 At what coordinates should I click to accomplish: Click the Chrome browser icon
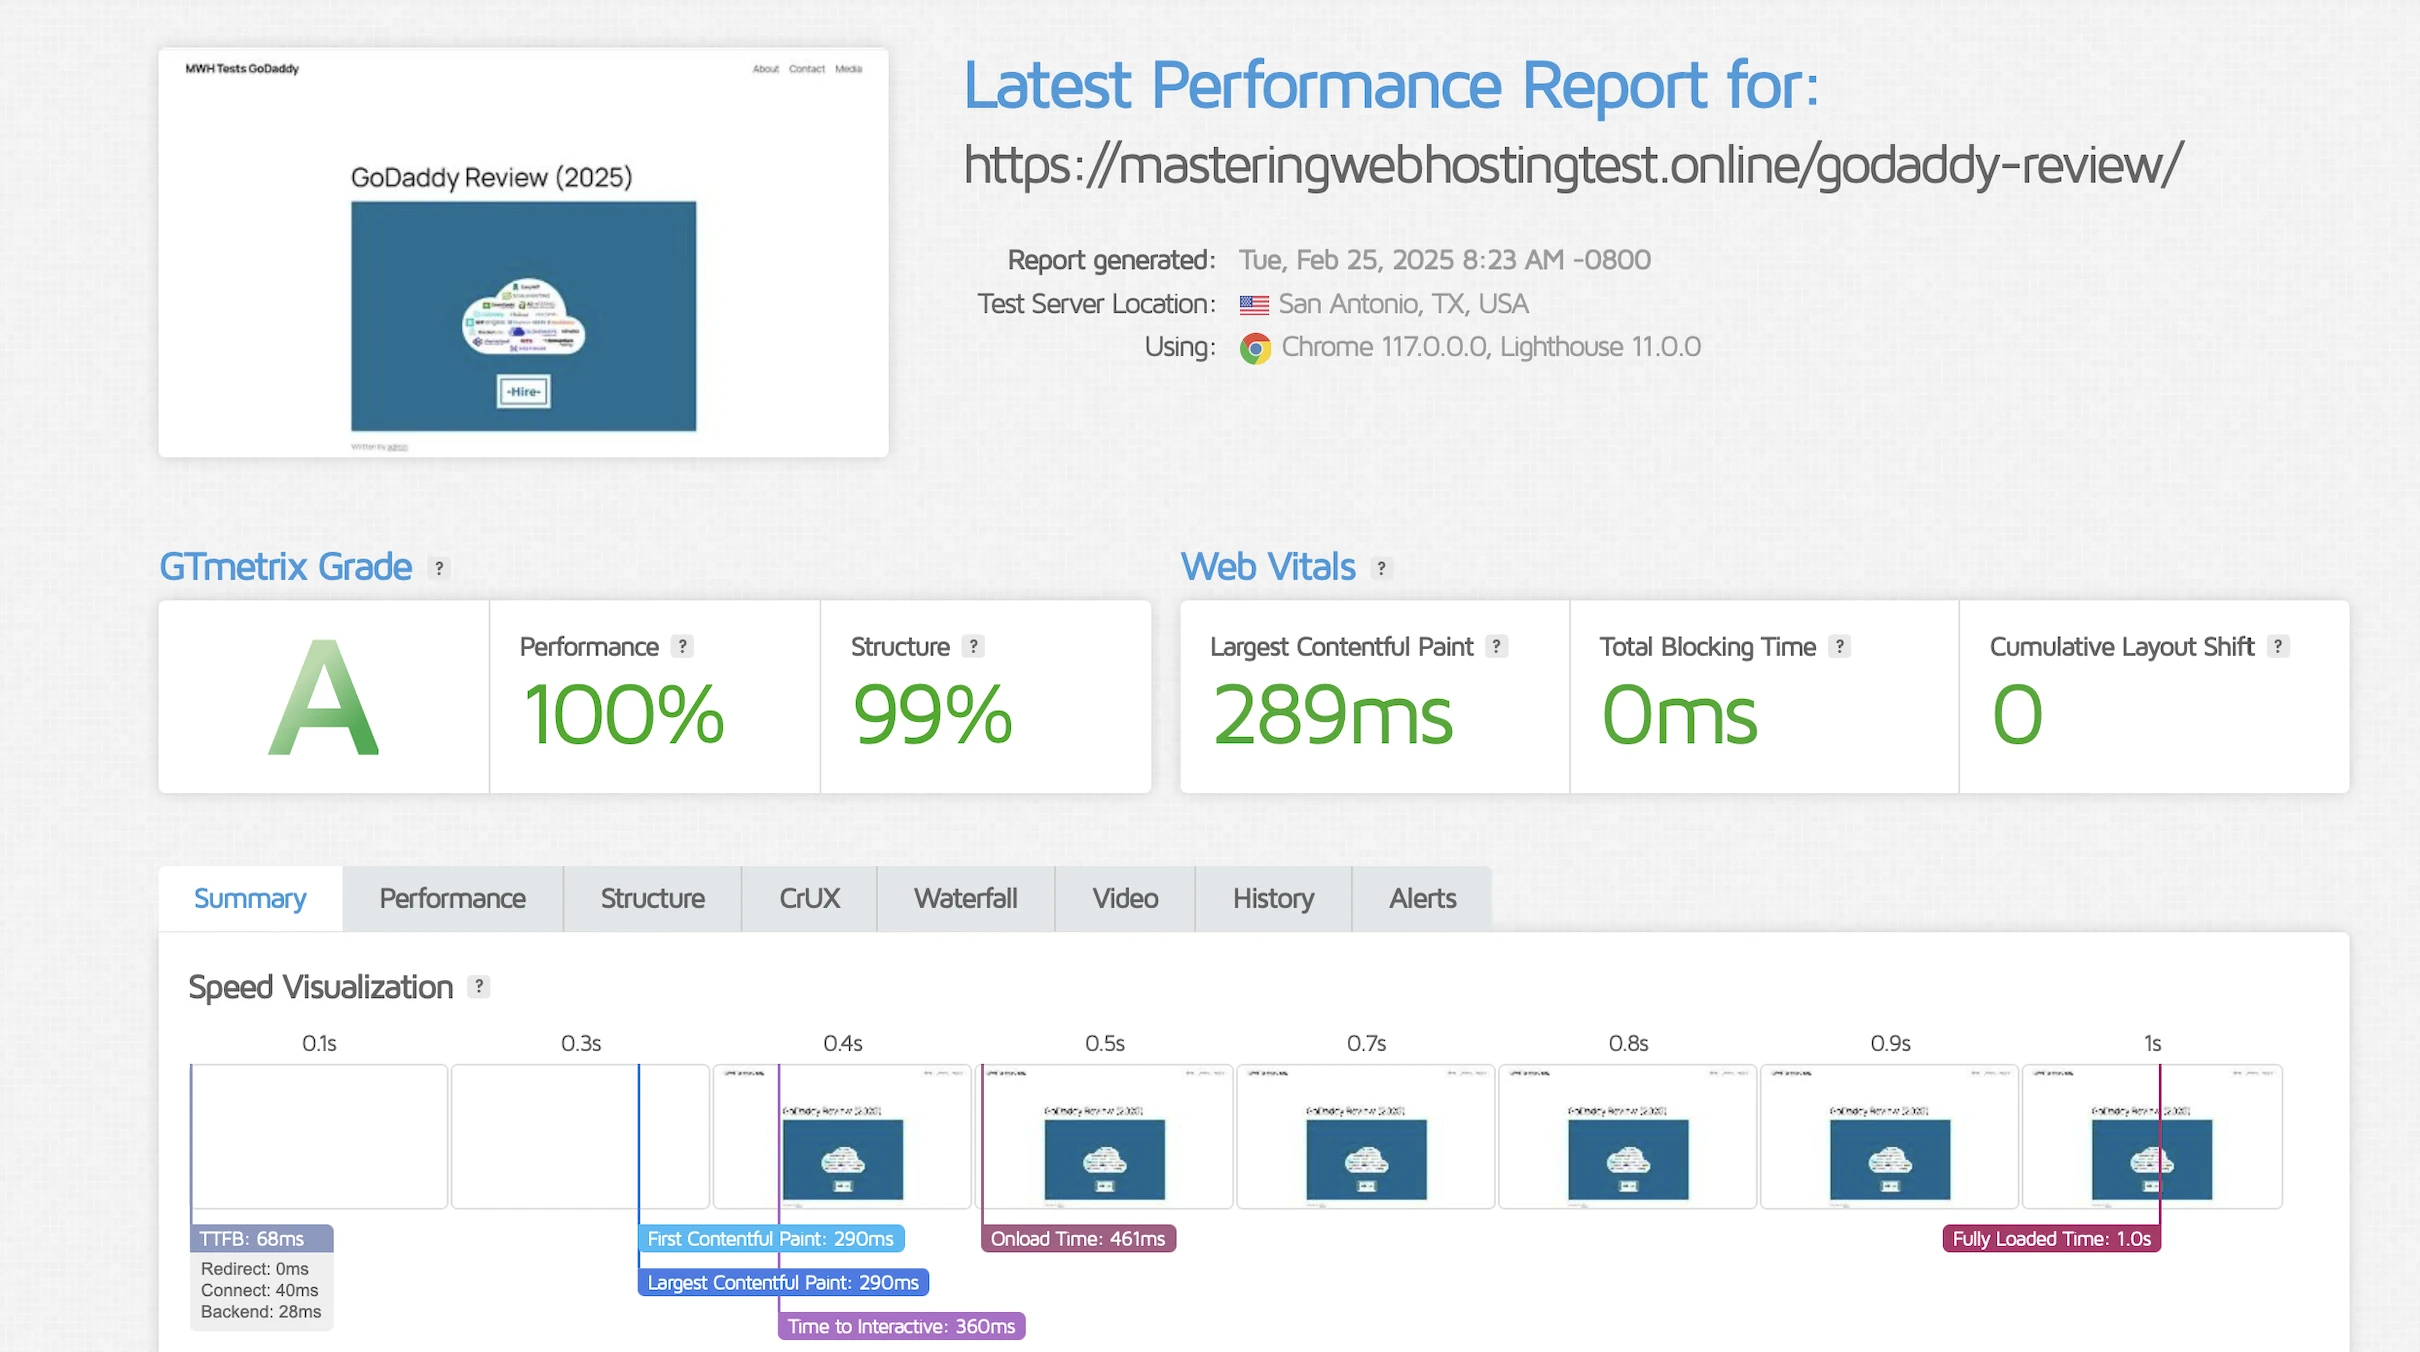point(1255,348)
